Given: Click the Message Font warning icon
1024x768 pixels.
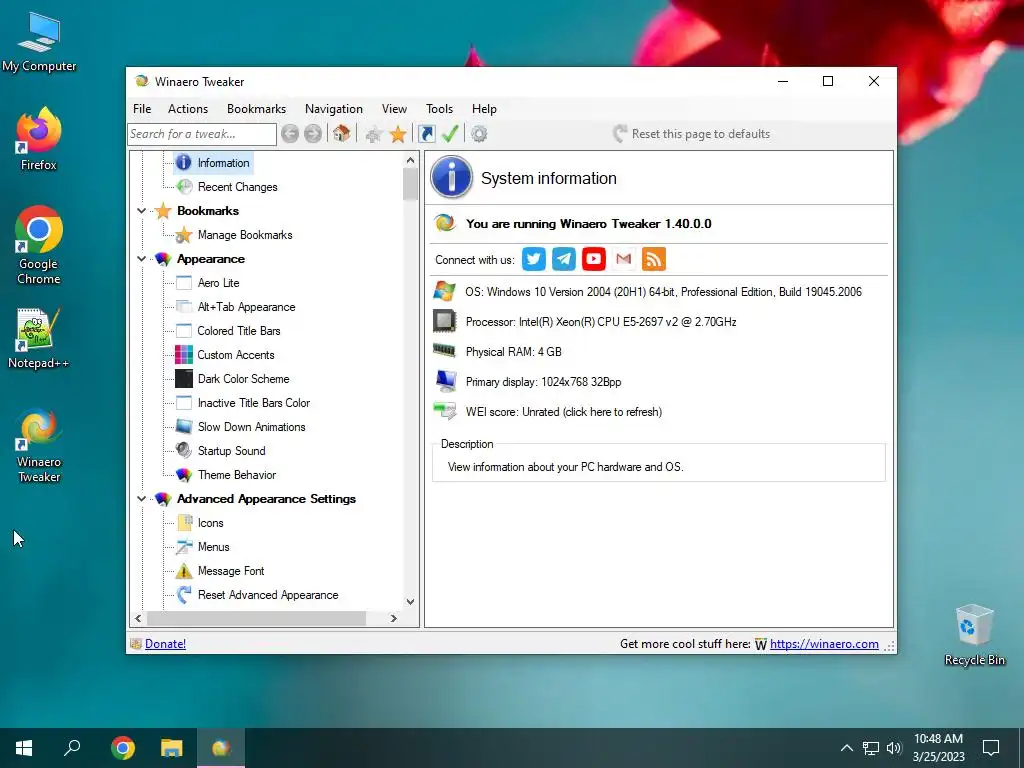Looking at the screenshot, I should pos(184,571).
